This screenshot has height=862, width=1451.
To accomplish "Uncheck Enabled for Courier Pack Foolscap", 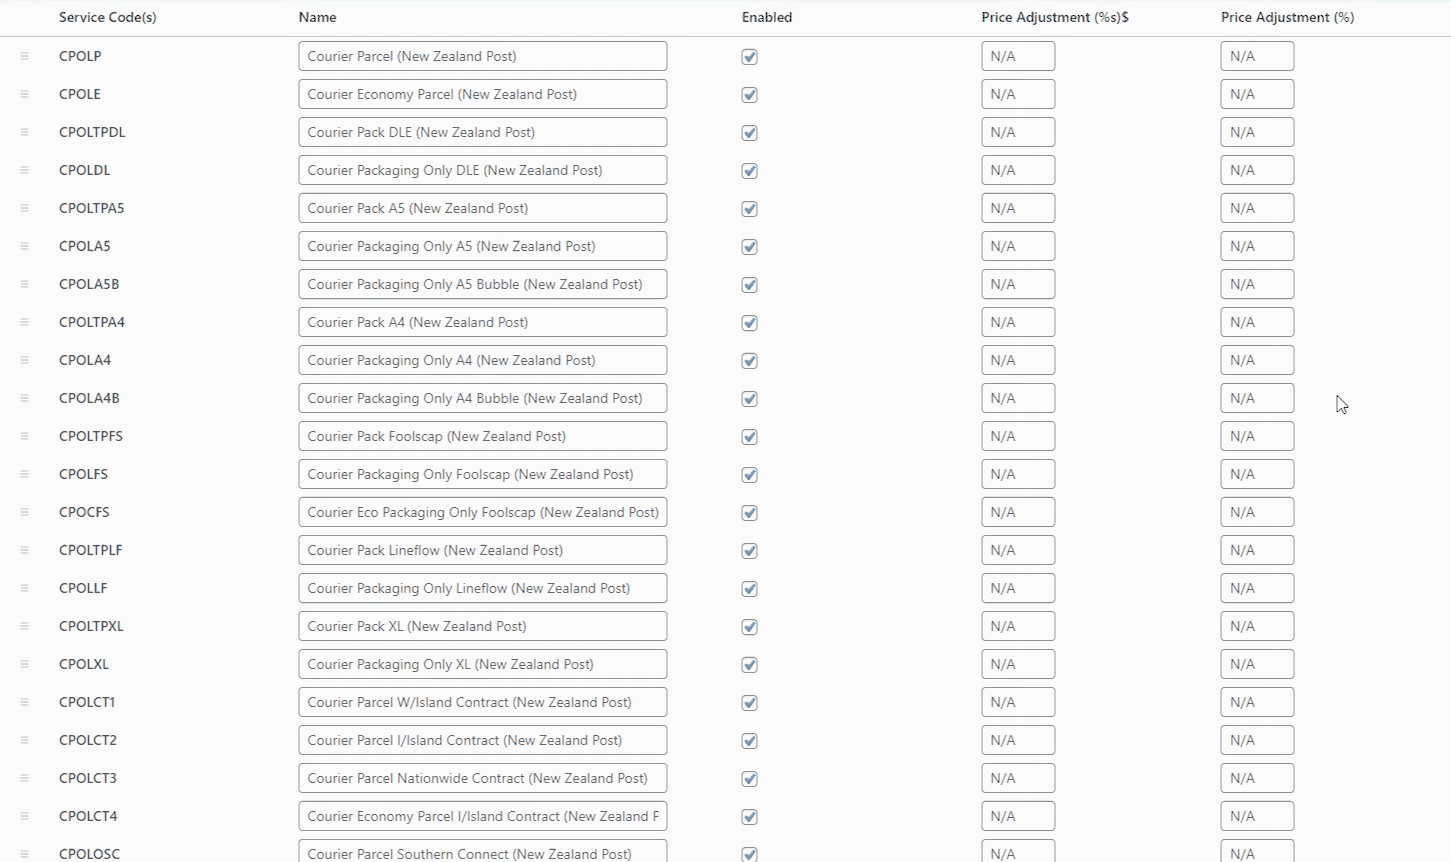I will coord(749,437).
